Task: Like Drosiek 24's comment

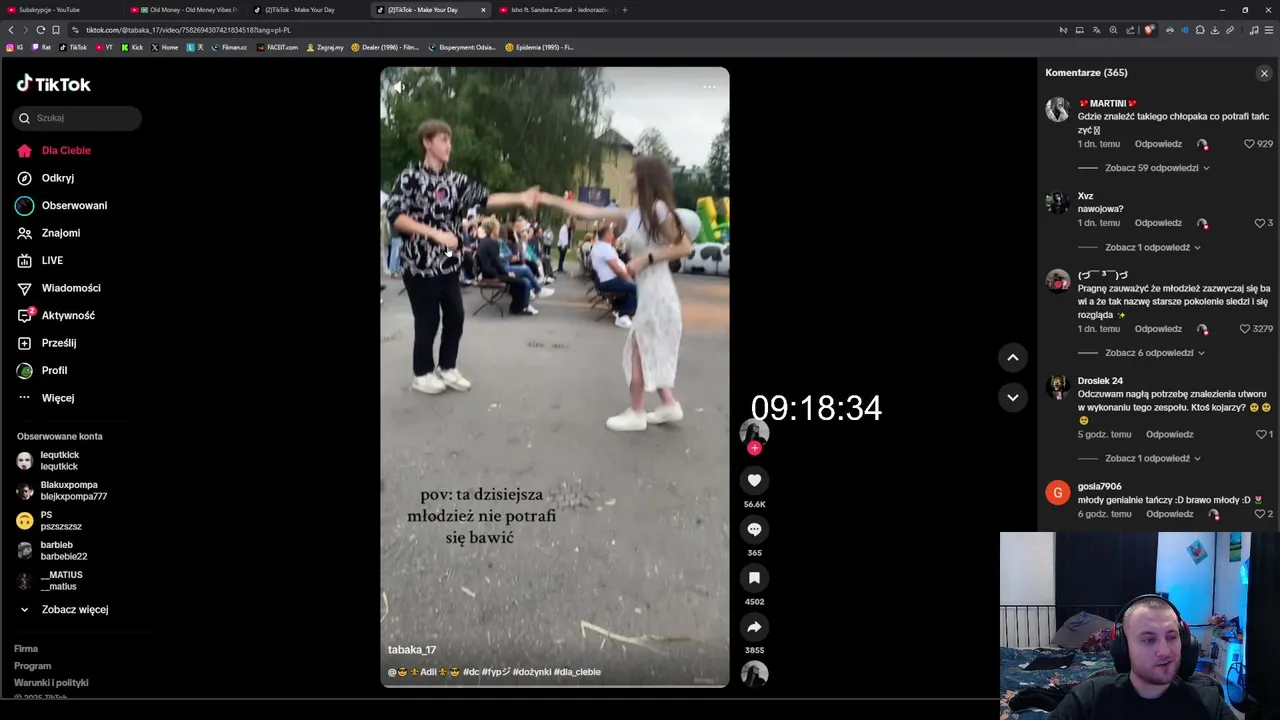Action: click(x=1261, y=435)
